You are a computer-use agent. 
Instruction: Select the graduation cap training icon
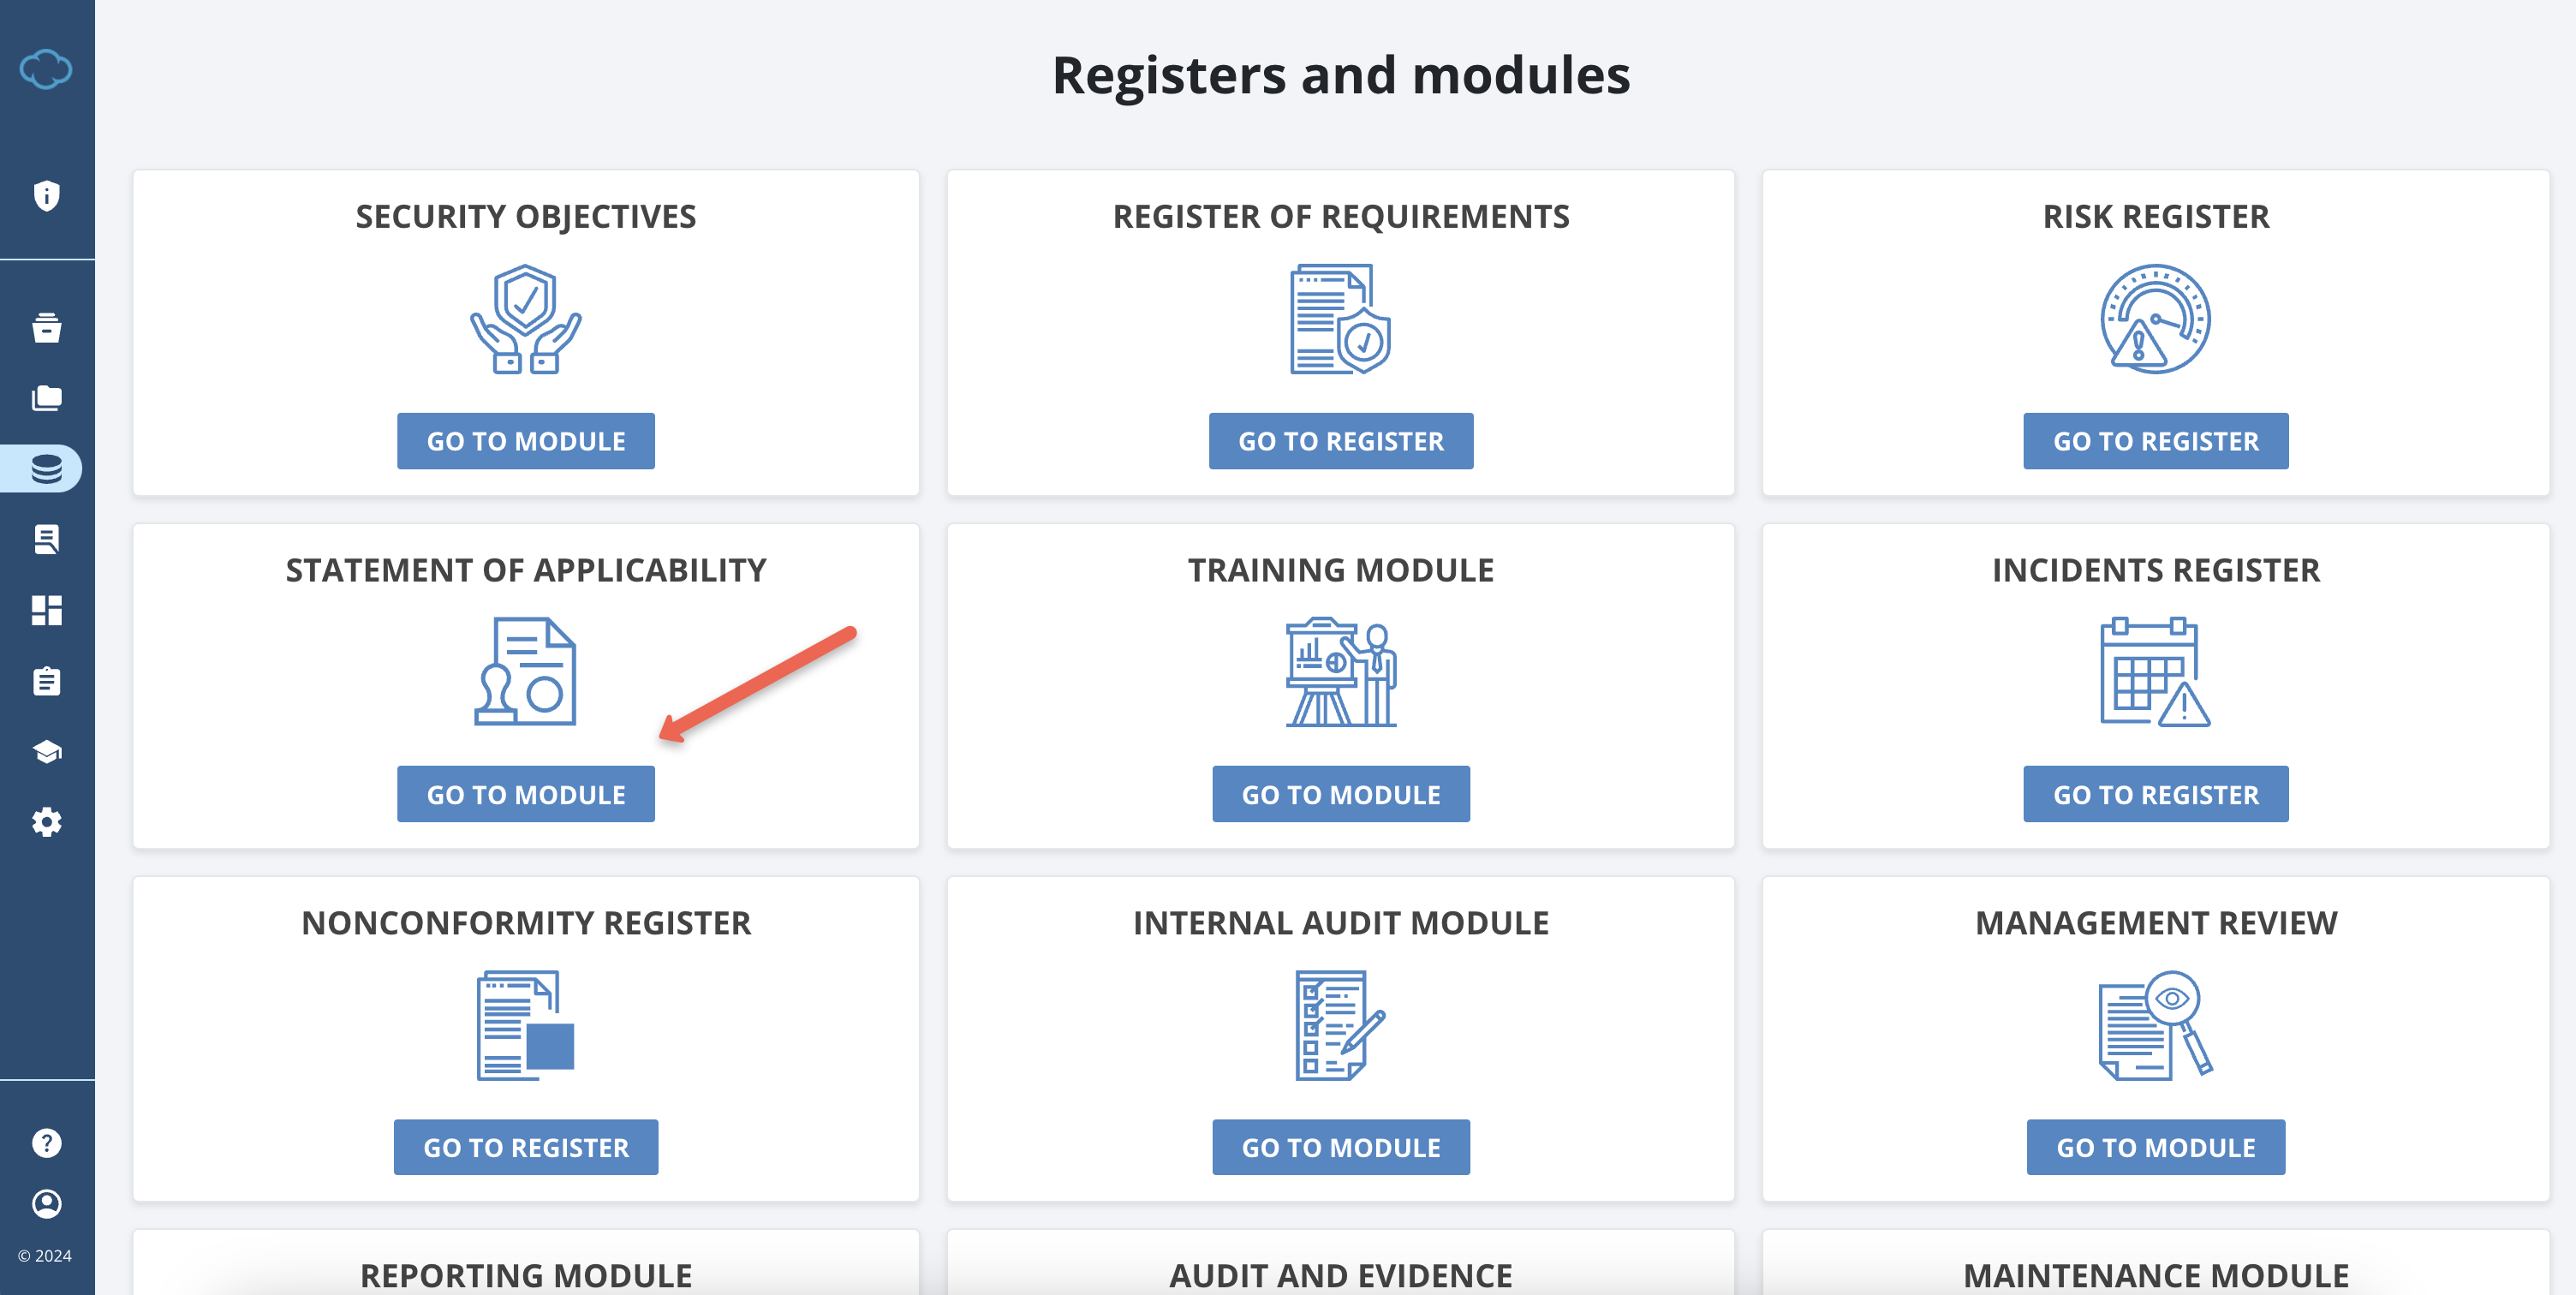tap(46, 752)
